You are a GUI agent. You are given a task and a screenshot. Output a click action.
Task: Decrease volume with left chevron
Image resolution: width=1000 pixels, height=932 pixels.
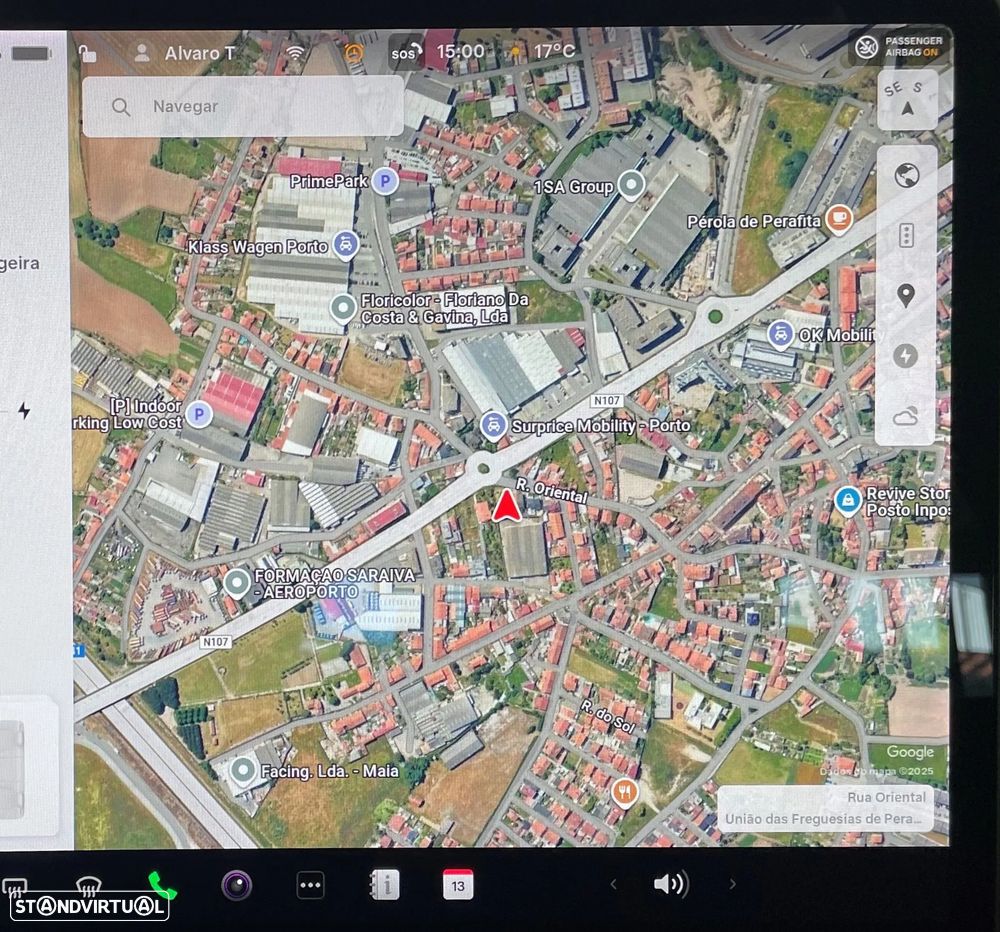point(614,884)
